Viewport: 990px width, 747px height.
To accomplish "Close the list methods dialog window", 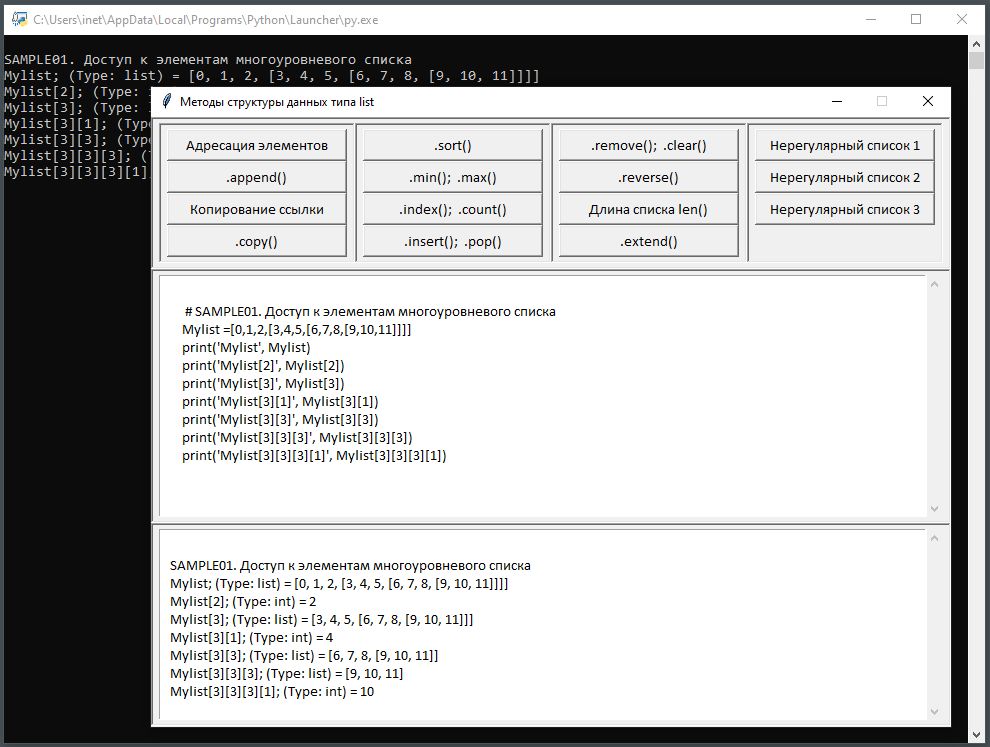I will [x=927, y=101].
